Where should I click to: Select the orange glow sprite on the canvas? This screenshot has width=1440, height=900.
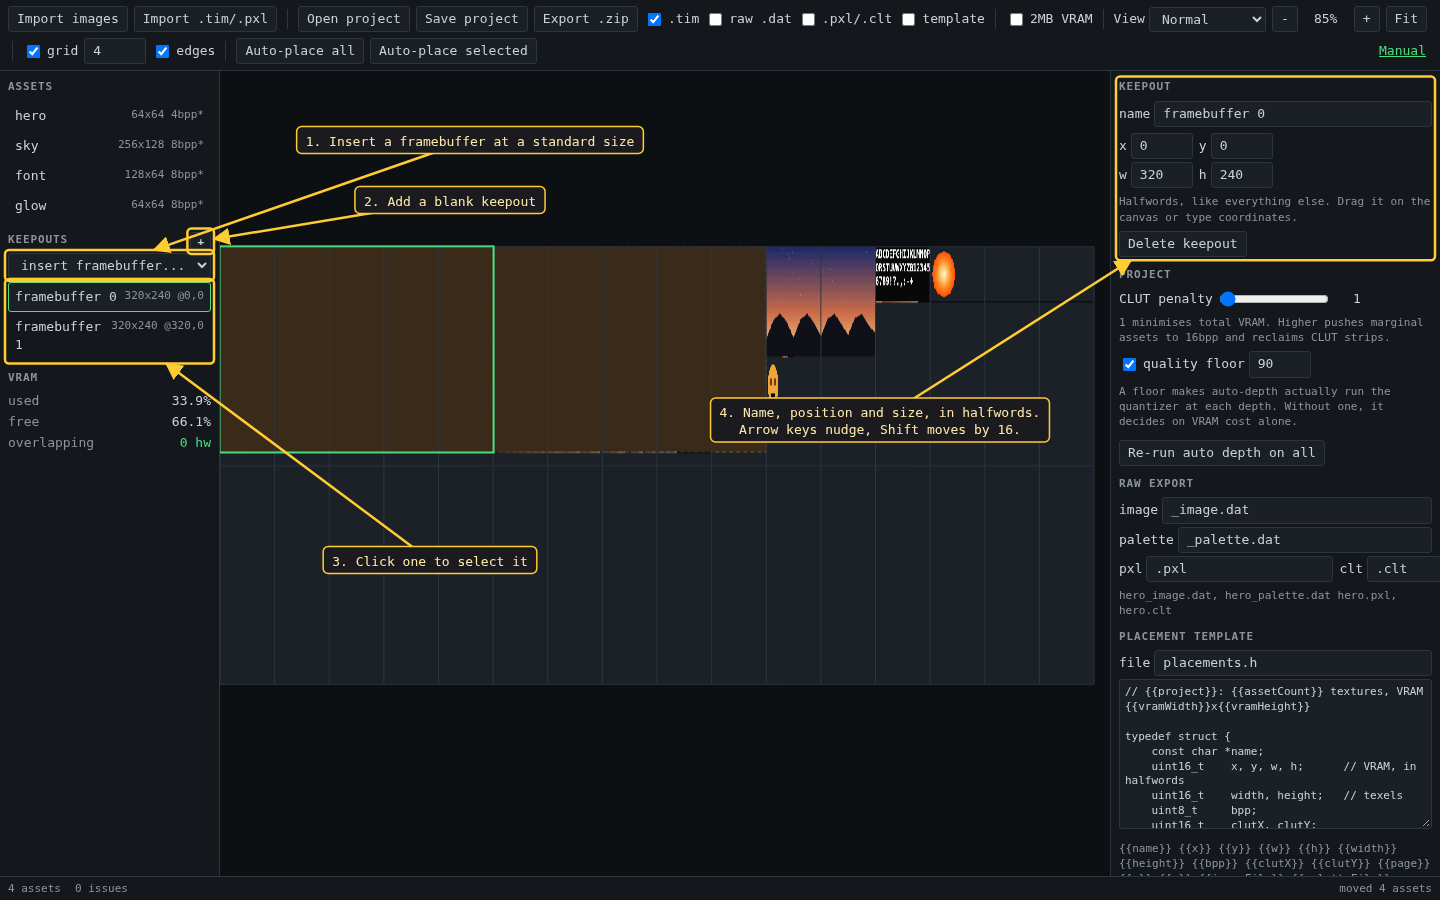[x=944, y=274]
